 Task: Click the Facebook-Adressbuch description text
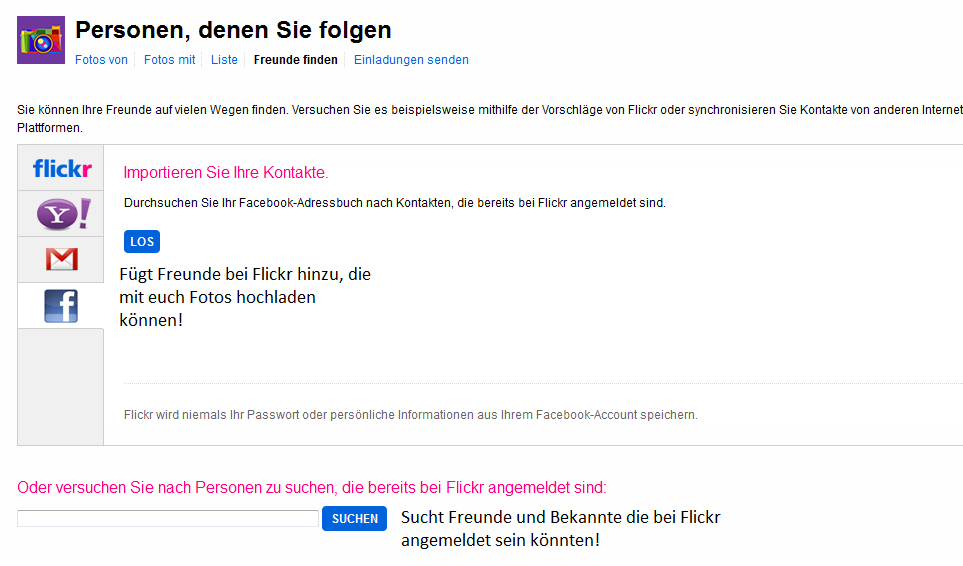coord(394,203)
